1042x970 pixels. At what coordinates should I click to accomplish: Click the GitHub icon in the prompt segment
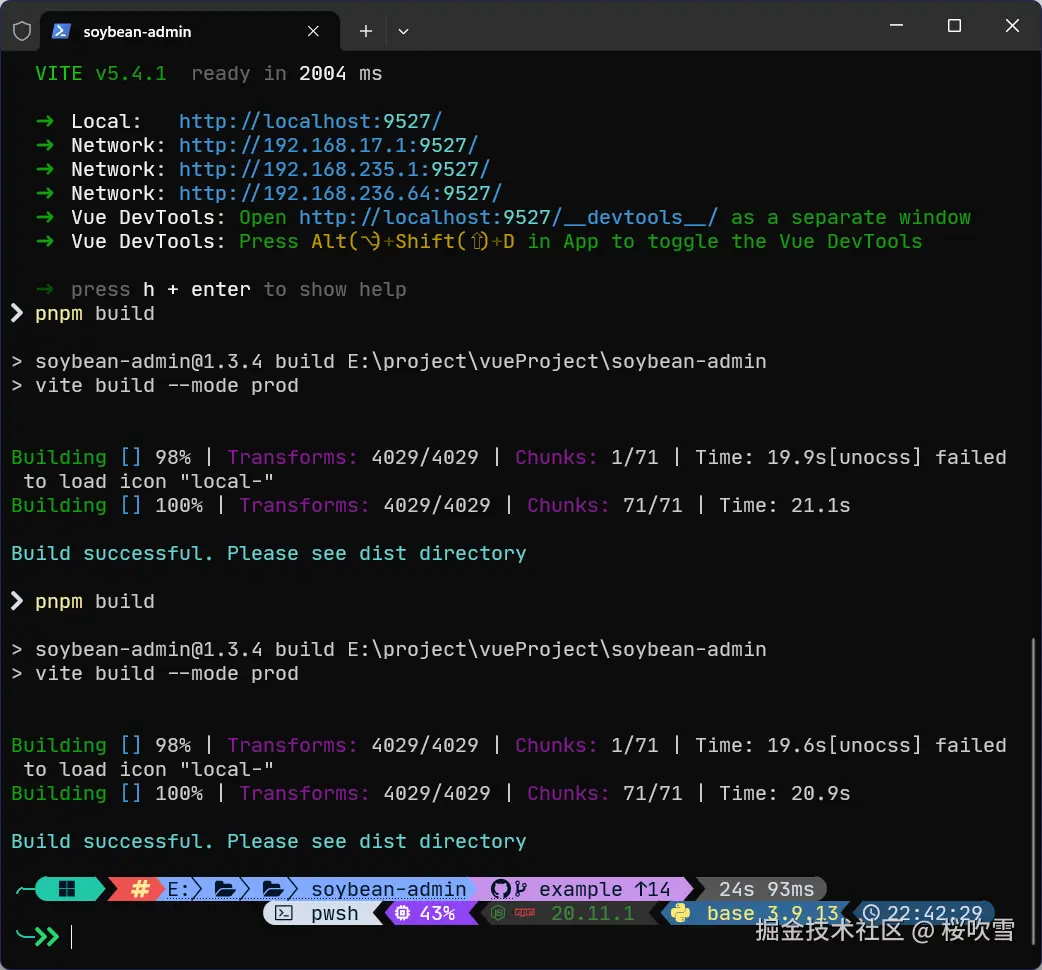(501, 889)
